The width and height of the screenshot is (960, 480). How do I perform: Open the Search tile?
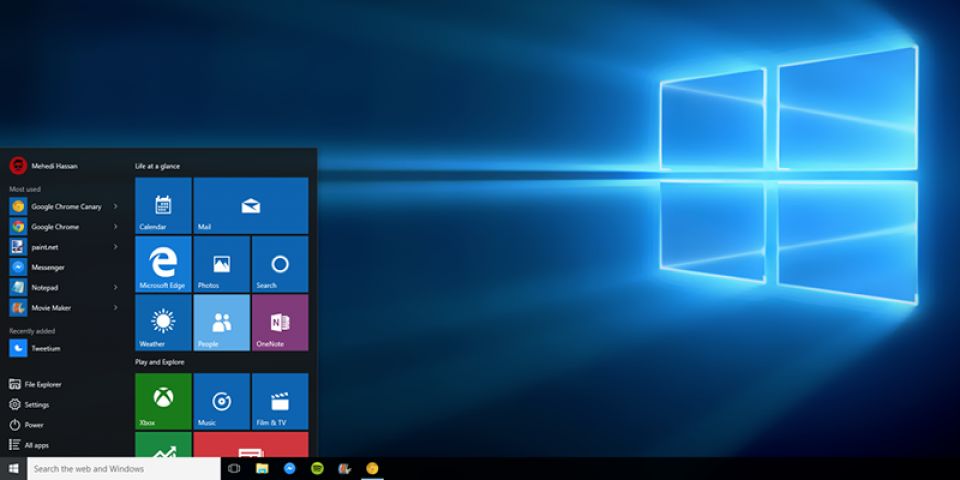280,264
